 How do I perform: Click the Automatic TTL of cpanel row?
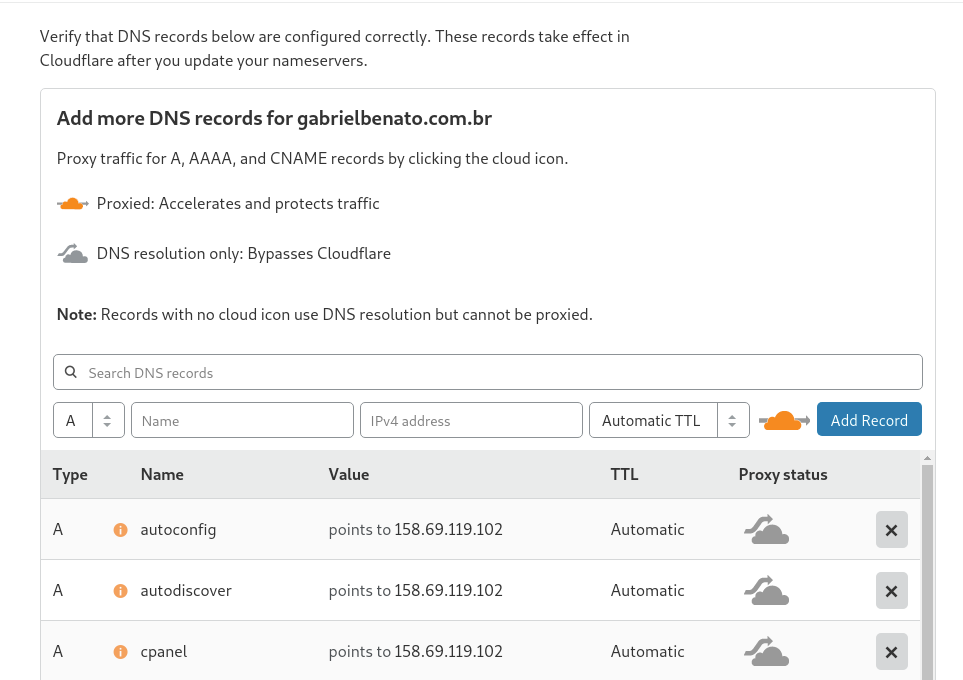click(647, 651)
